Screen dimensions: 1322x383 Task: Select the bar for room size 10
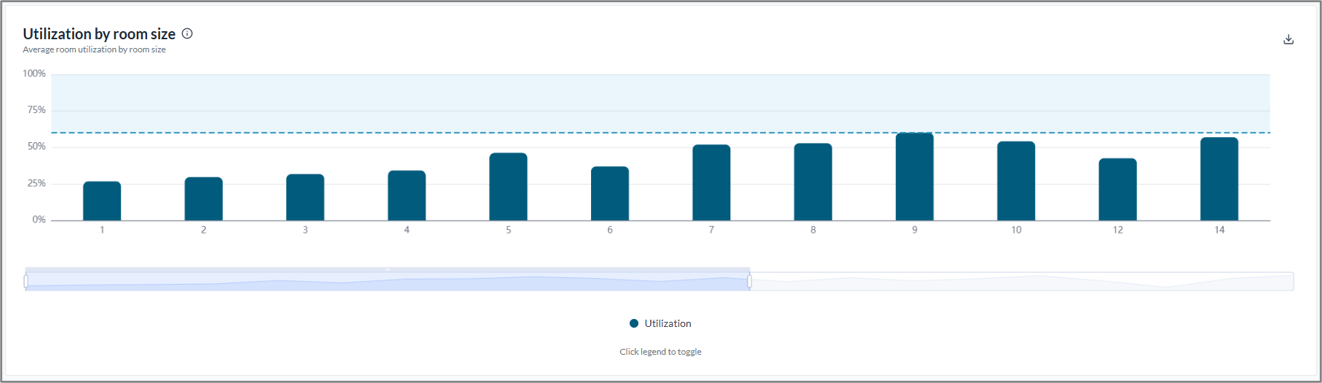pyautogui.click(x=1016, y=181)
